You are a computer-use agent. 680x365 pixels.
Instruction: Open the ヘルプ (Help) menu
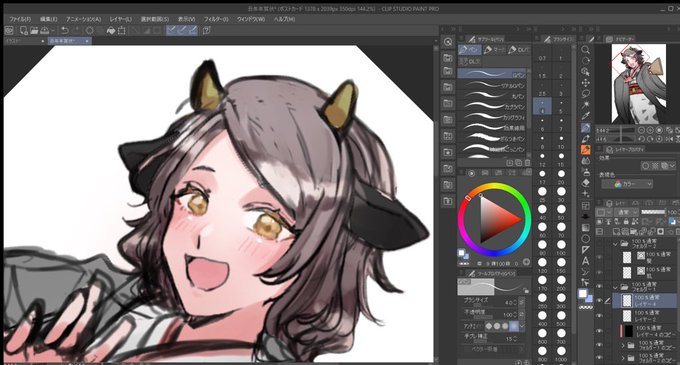click(284, 19)
